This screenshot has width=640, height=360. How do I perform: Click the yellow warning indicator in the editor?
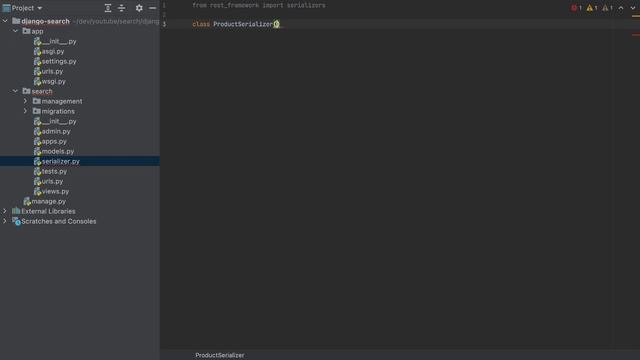tap(591, 8)
